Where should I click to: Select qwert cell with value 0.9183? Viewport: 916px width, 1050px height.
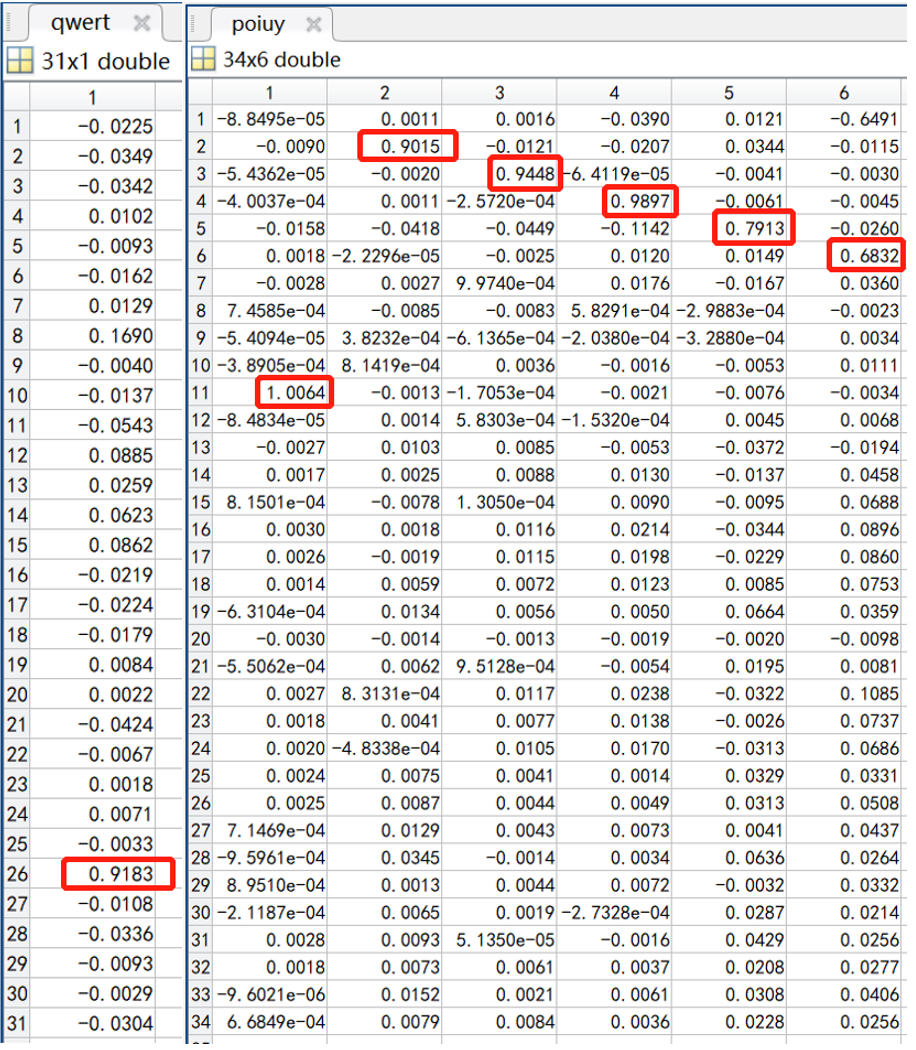(x=93, y=874)
